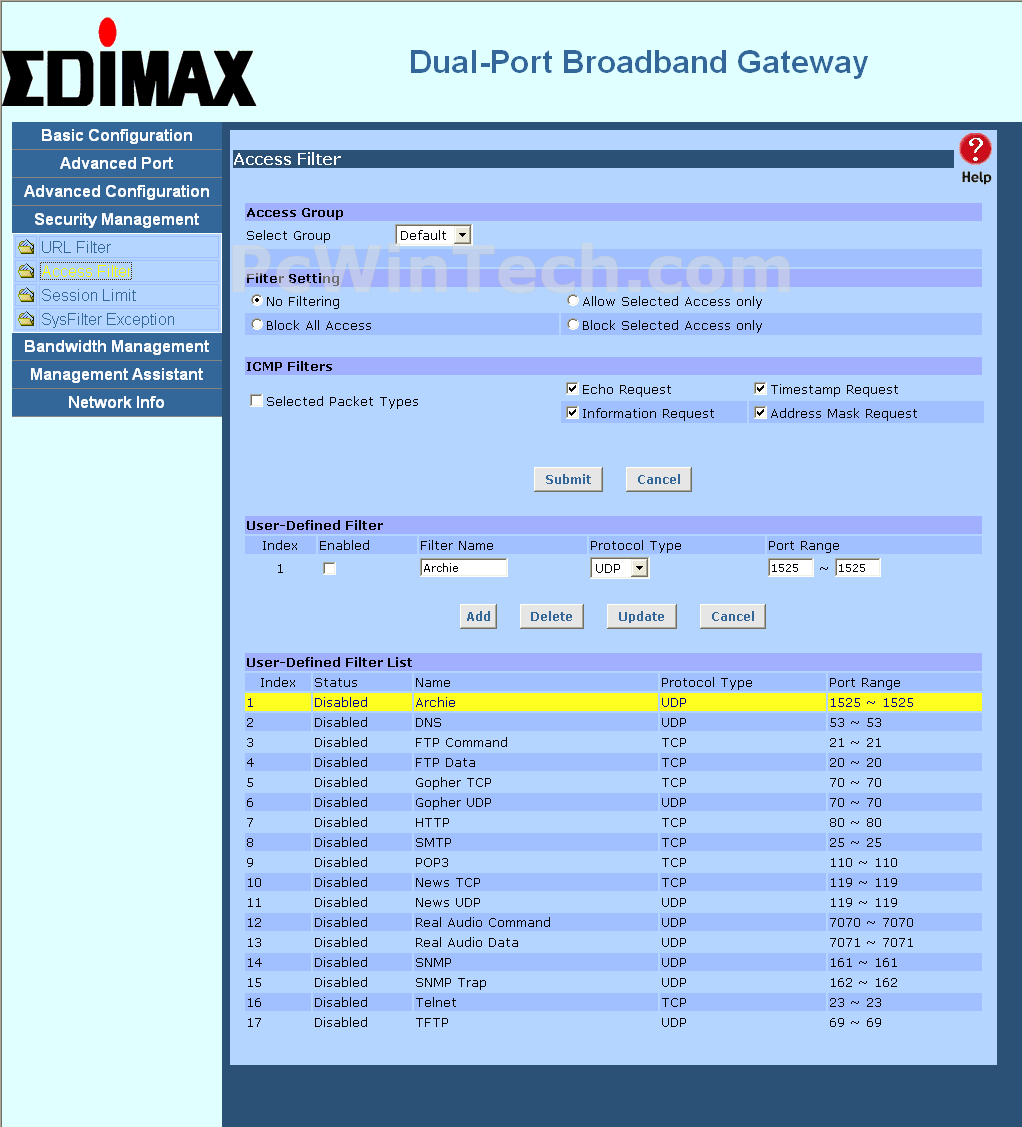Open the Protocol Type UDP dropdown
The image size is (1022, 1127).
point(620,569)
